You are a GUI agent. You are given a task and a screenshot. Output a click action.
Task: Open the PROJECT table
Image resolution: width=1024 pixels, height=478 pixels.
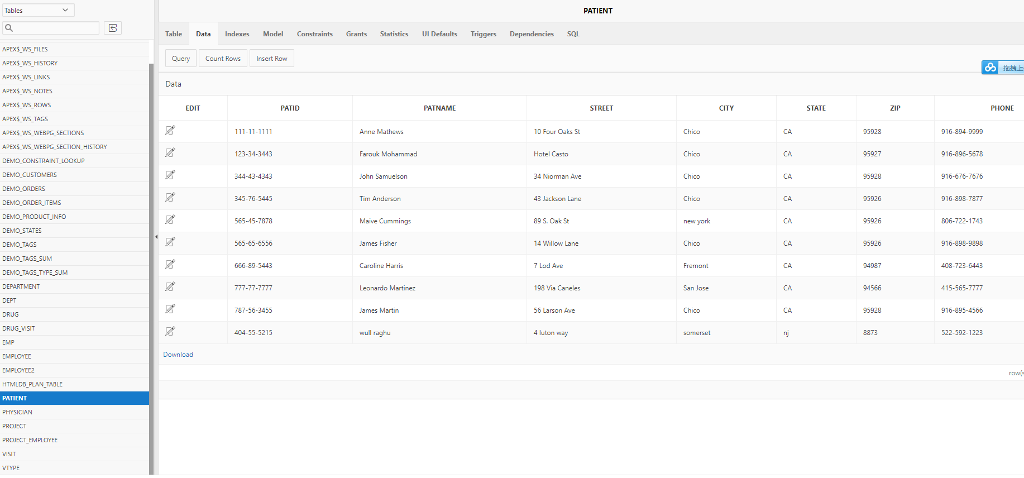(74, 426)
